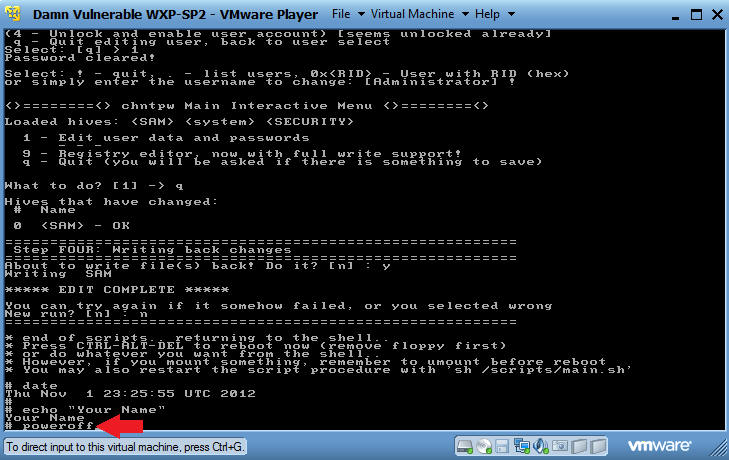Click the hard disk device icon
Viewport: 729px width, 460px height.
click(464, 447)
